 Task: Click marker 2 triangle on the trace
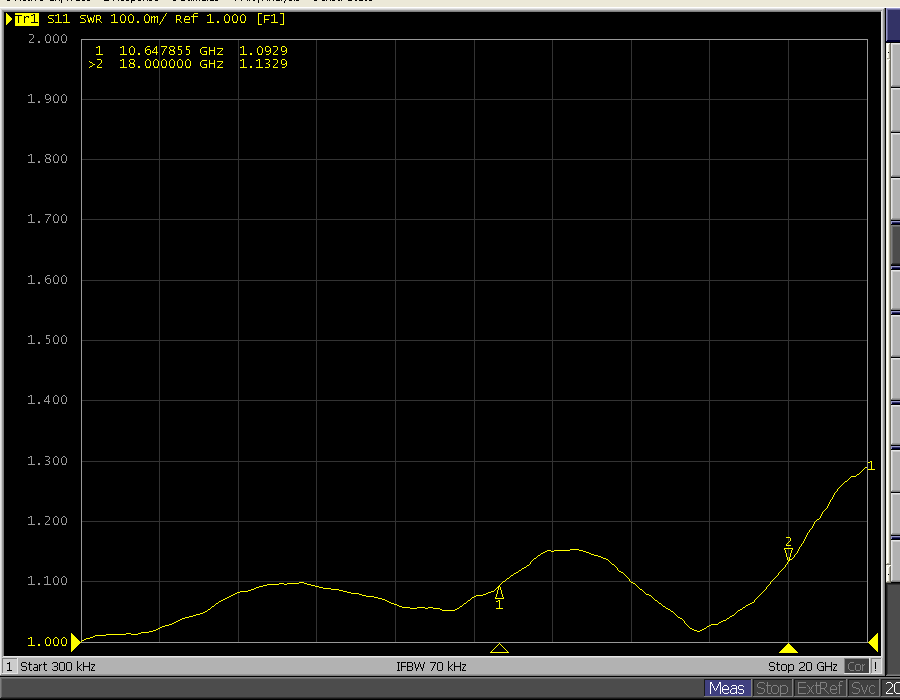(789, 553)
